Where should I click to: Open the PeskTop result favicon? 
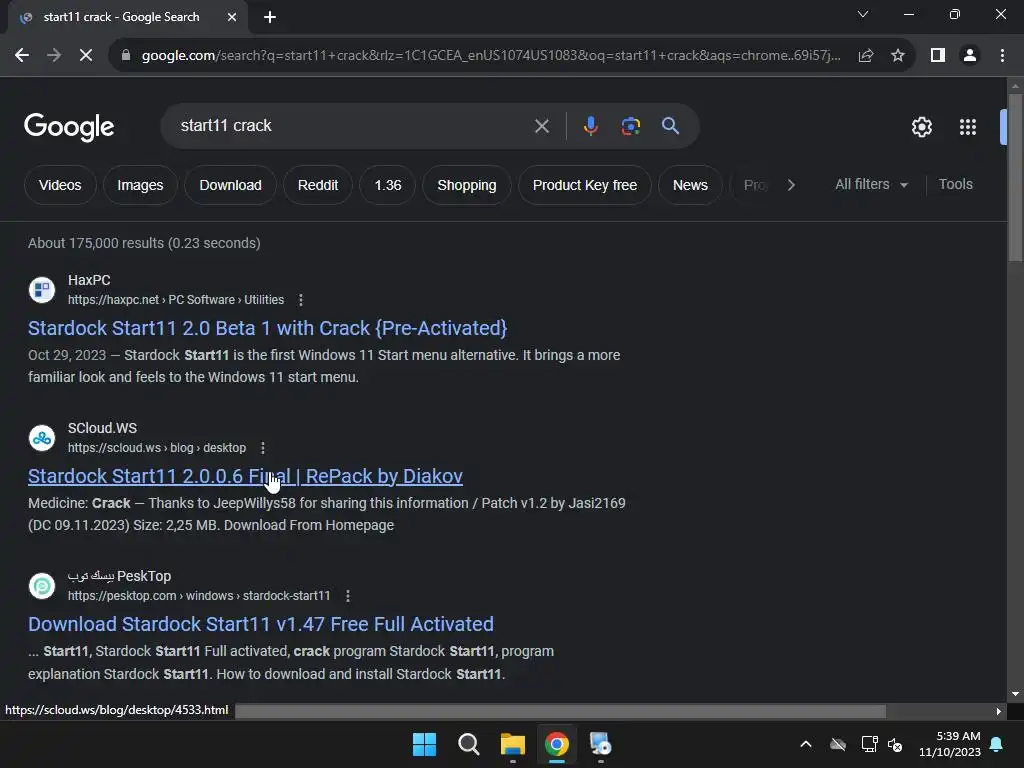pyautogui.click(x=42, y=586)
